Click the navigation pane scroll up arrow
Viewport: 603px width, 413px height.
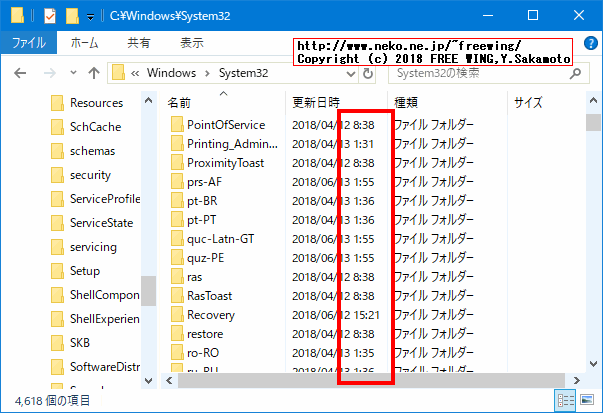pyautogui.click(x=148, y=101)
